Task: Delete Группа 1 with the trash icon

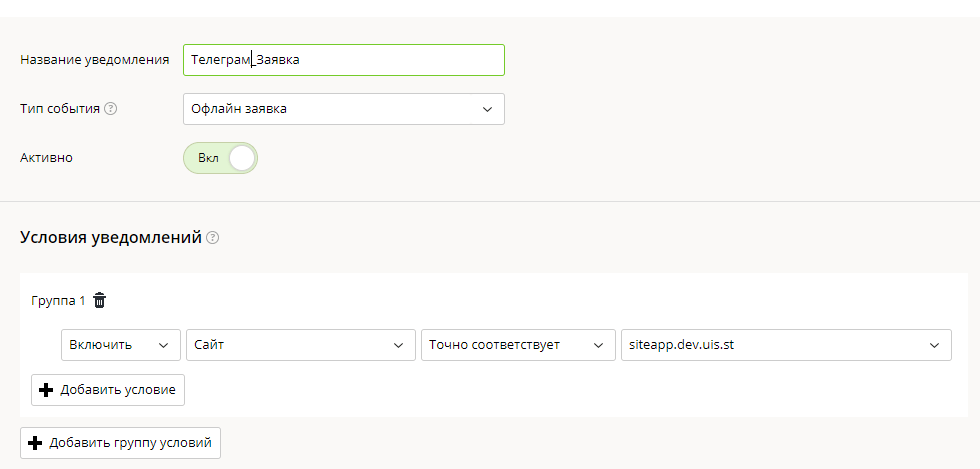Action: [99, 301]
